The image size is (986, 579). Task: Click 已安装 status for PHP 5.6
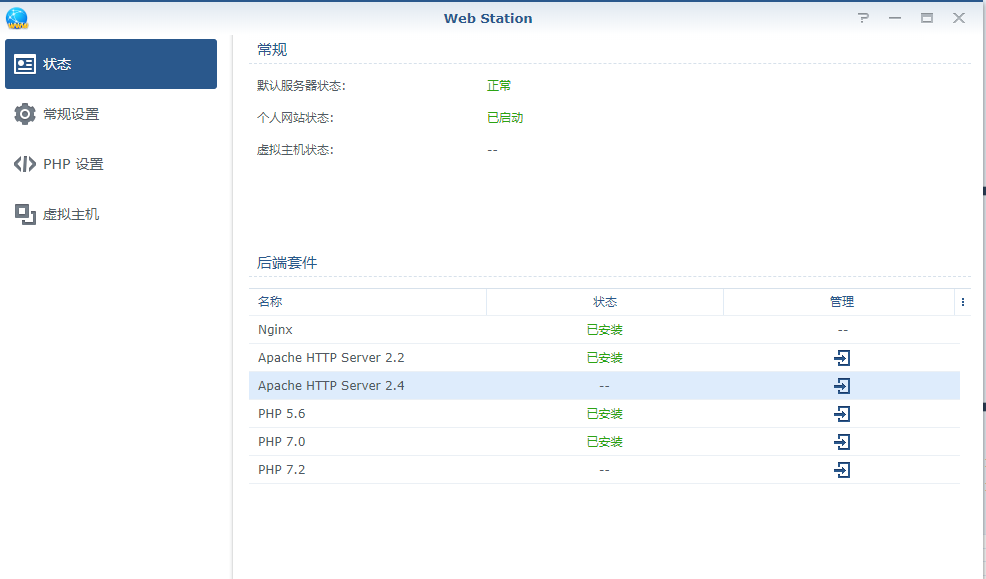click(604, 414)
